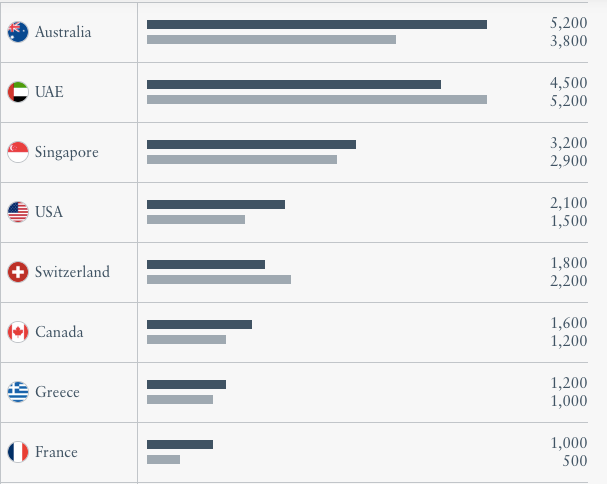
Task: Click the Australia flag icon
Action: [x=18, y=32]
